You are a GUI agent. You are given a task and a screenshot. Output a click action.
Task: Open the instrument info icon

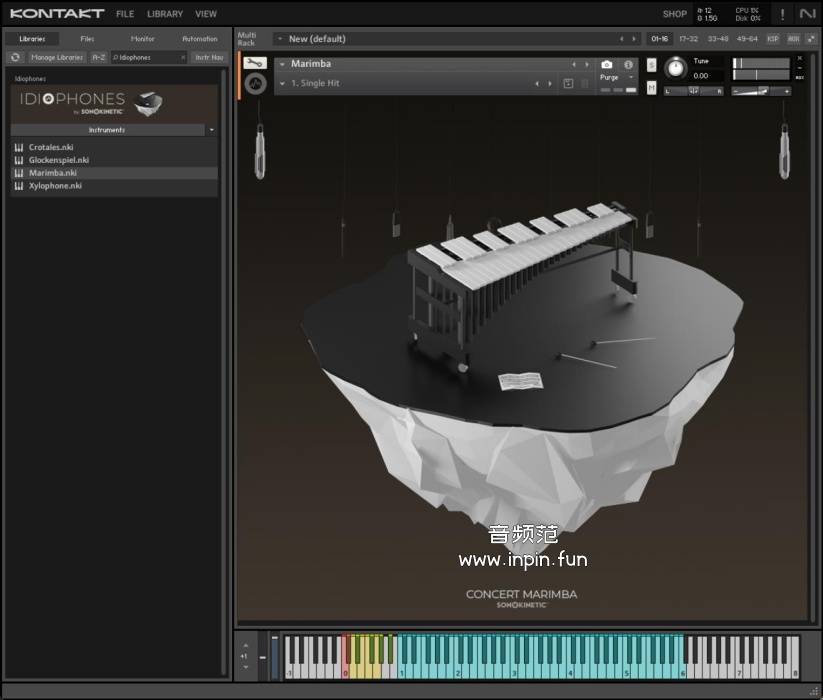(629, 64)
